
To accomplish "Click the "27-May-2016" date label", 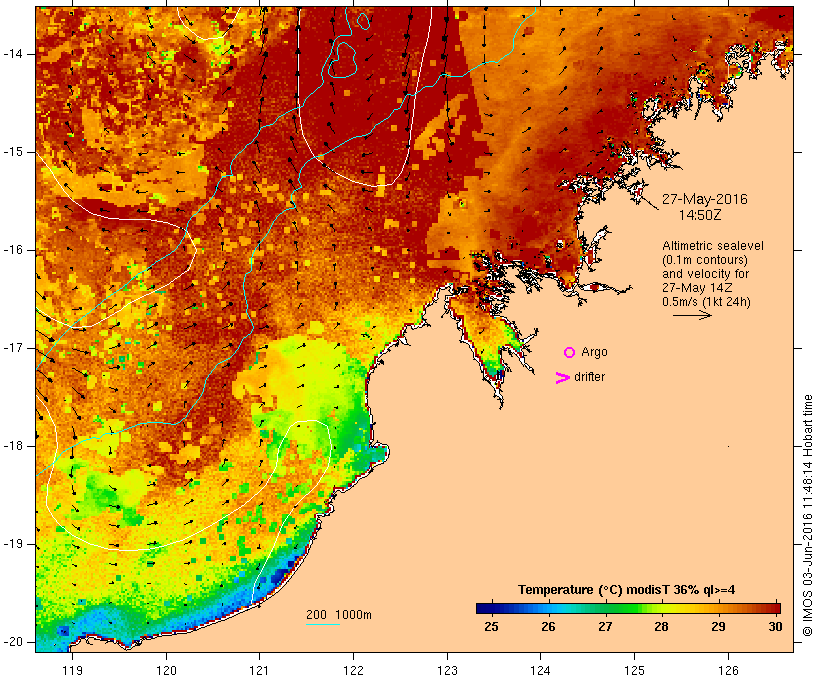I will [x=704, y=199].
